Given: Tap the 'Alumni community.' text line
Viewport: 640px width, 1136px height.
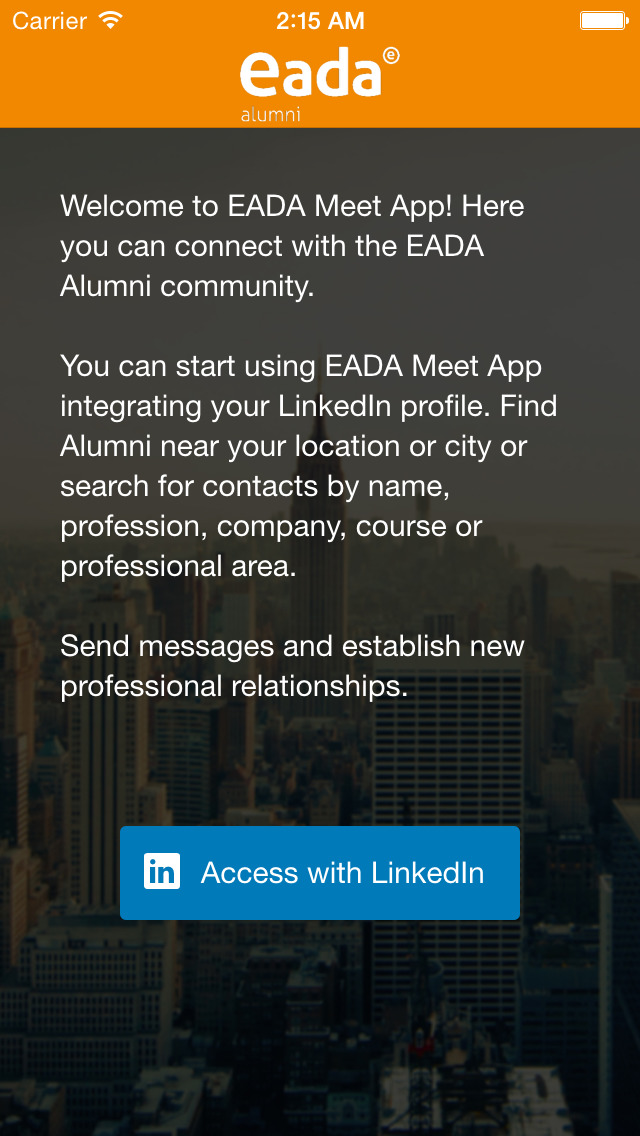Looking at the screenshot, I should (x=187, y=286).
